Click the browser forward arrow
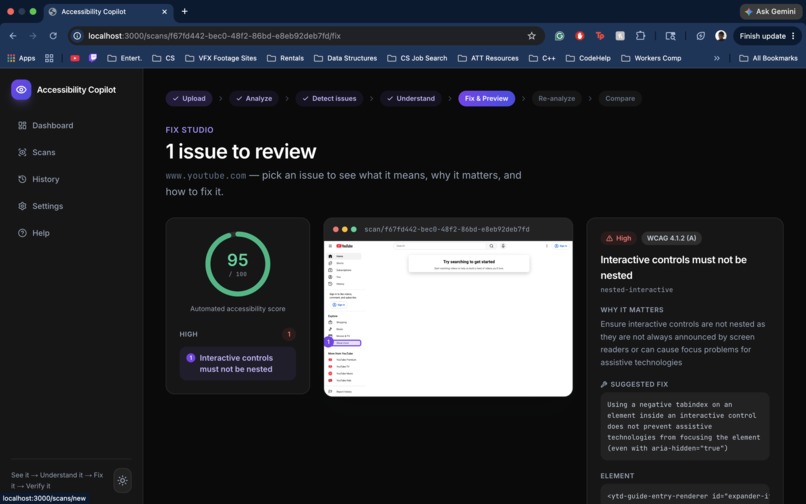 tap(33, 36)
